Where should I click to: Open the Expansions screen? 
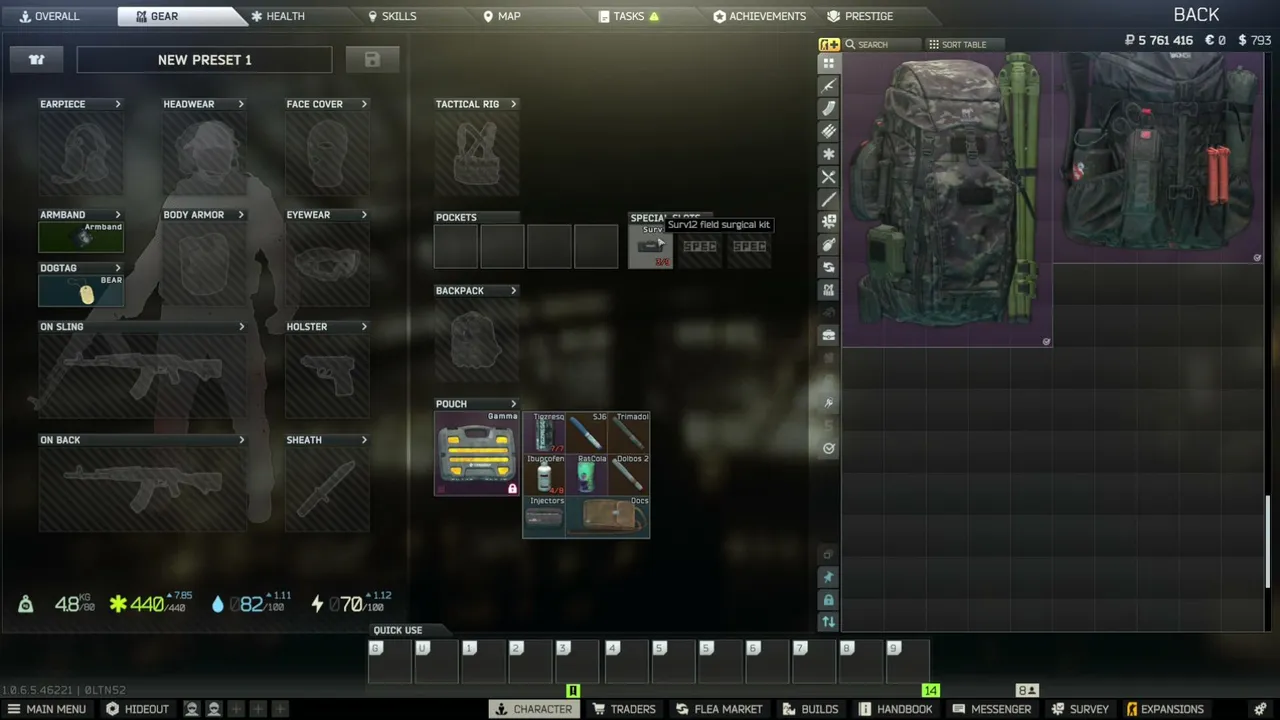(x=1165, y=709)
